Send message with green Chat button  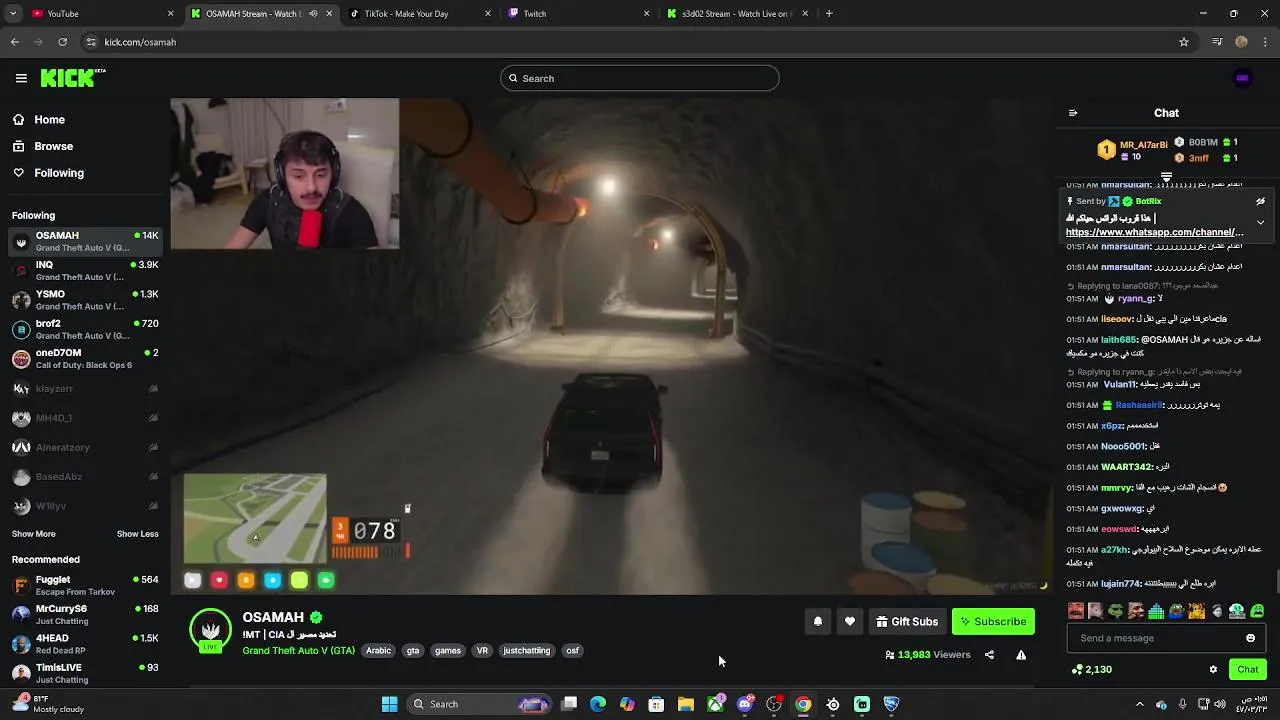[1247, 669]
